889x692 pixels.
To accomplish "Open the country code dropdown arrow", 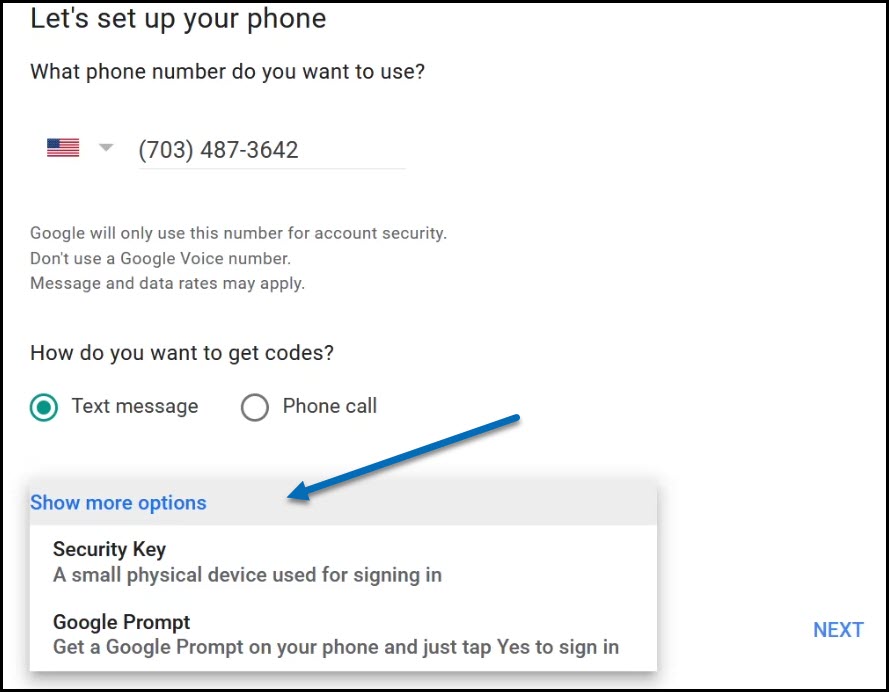I will click(106, 148).
